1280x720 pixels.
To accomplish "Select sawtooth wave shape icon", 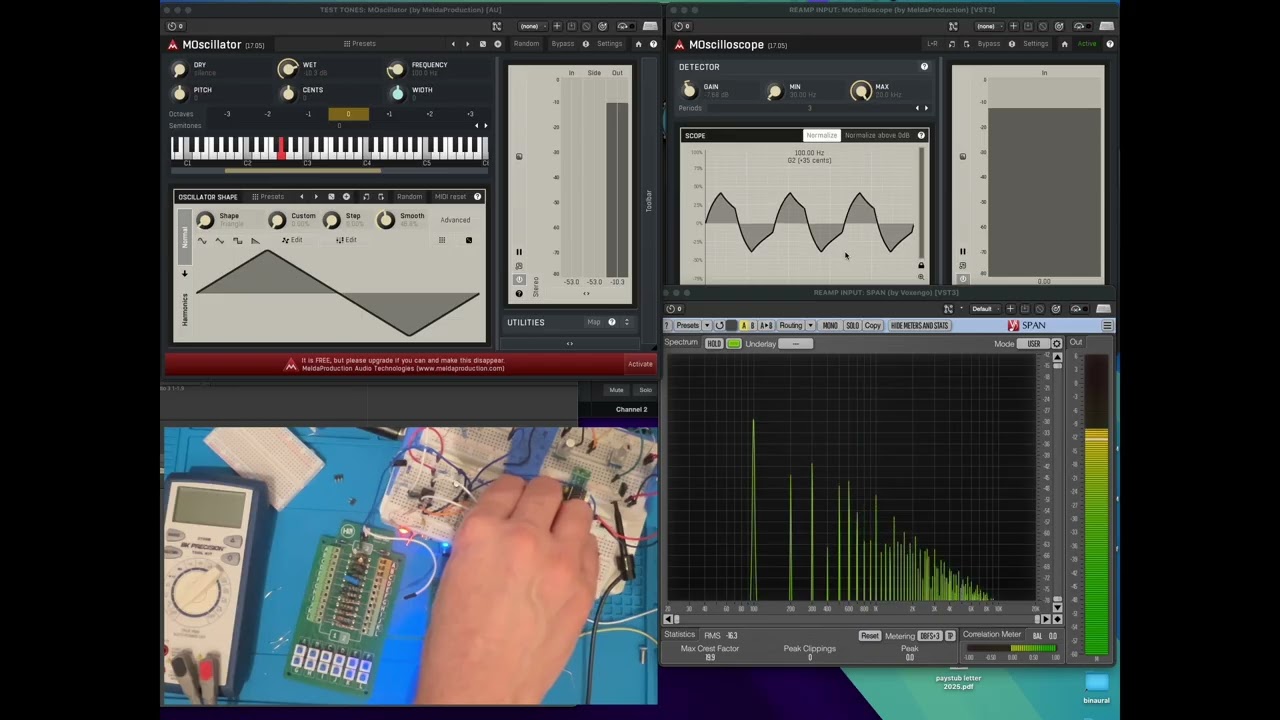I will coord(255,240).
